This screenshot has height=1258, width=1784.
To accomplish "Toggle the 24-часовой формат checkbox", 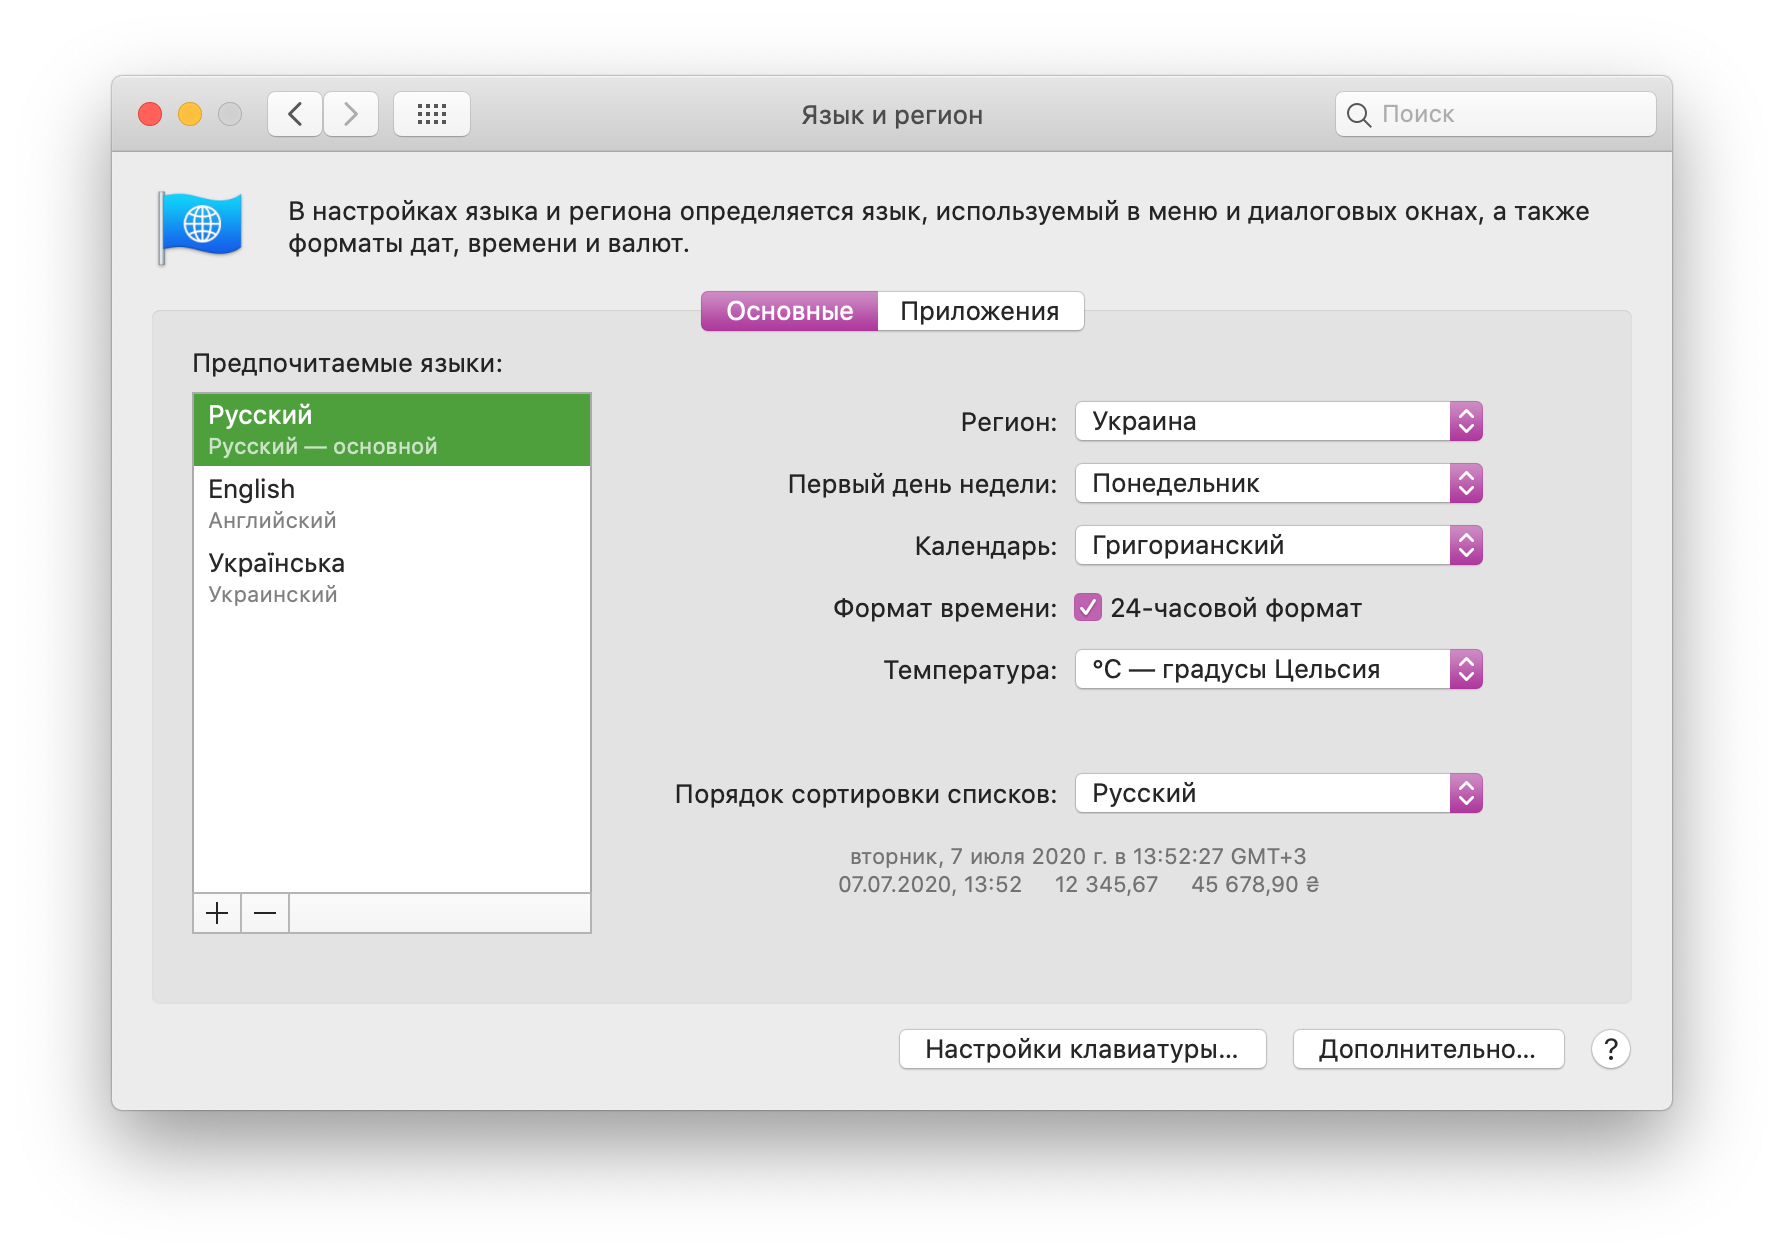I will click(x=1088, y=608).
